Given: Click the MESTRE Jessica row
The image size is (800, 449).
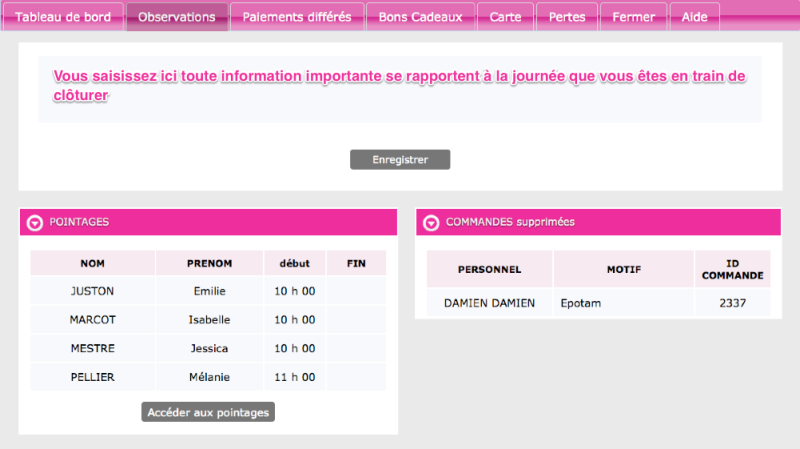Looking at the screenshot, I should (208, 349).
